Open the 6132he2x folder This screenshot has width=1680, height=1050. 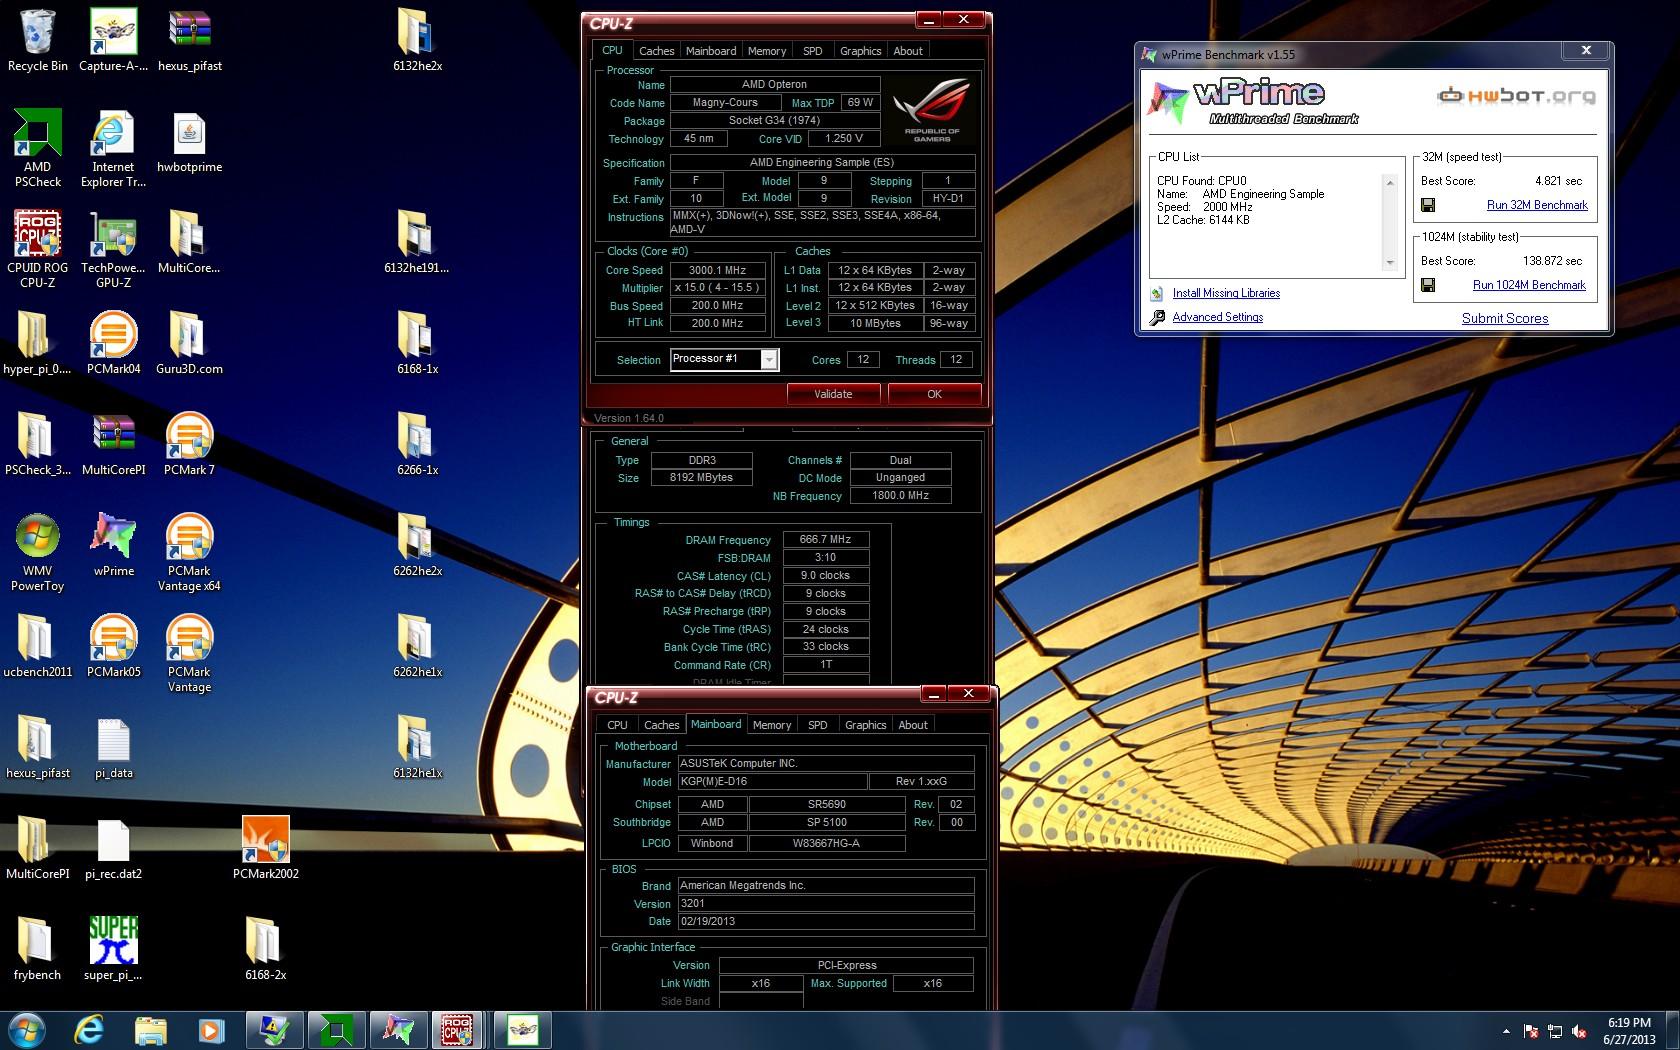pos(417,40)
